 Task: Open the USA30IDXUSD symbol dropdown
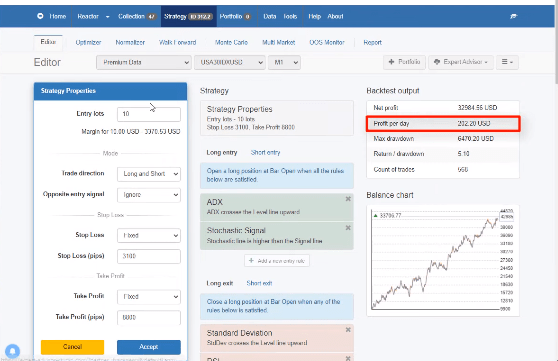pos(230,62)
